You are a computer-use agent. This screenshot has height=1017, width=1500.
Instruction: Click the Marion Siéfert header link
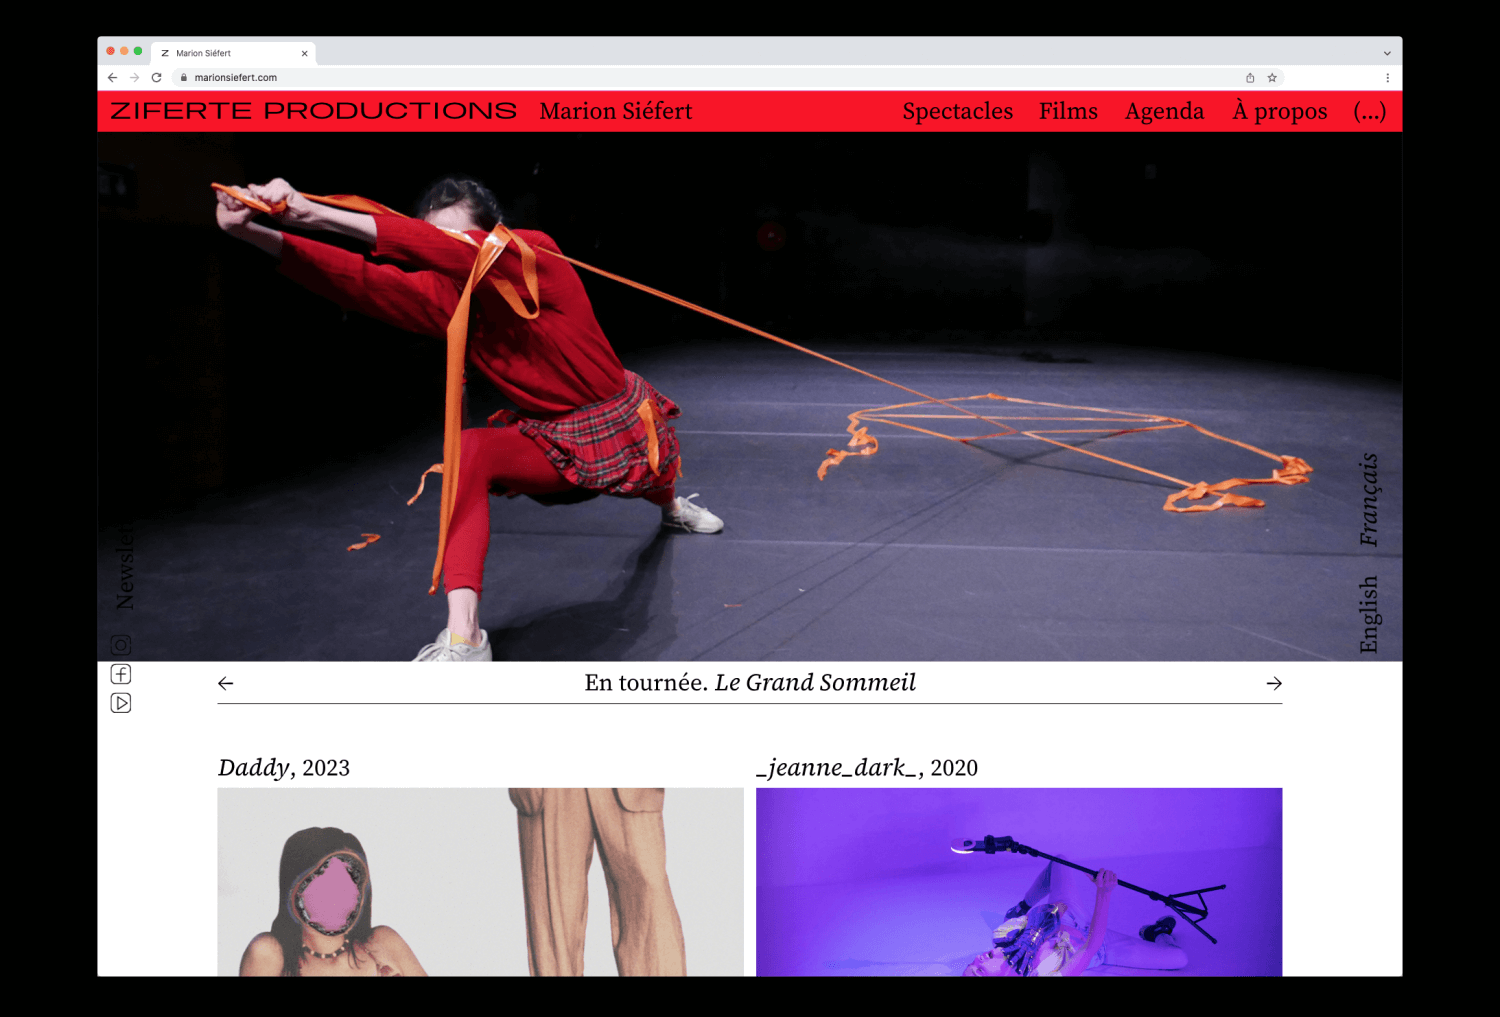[x=616, y=111]
